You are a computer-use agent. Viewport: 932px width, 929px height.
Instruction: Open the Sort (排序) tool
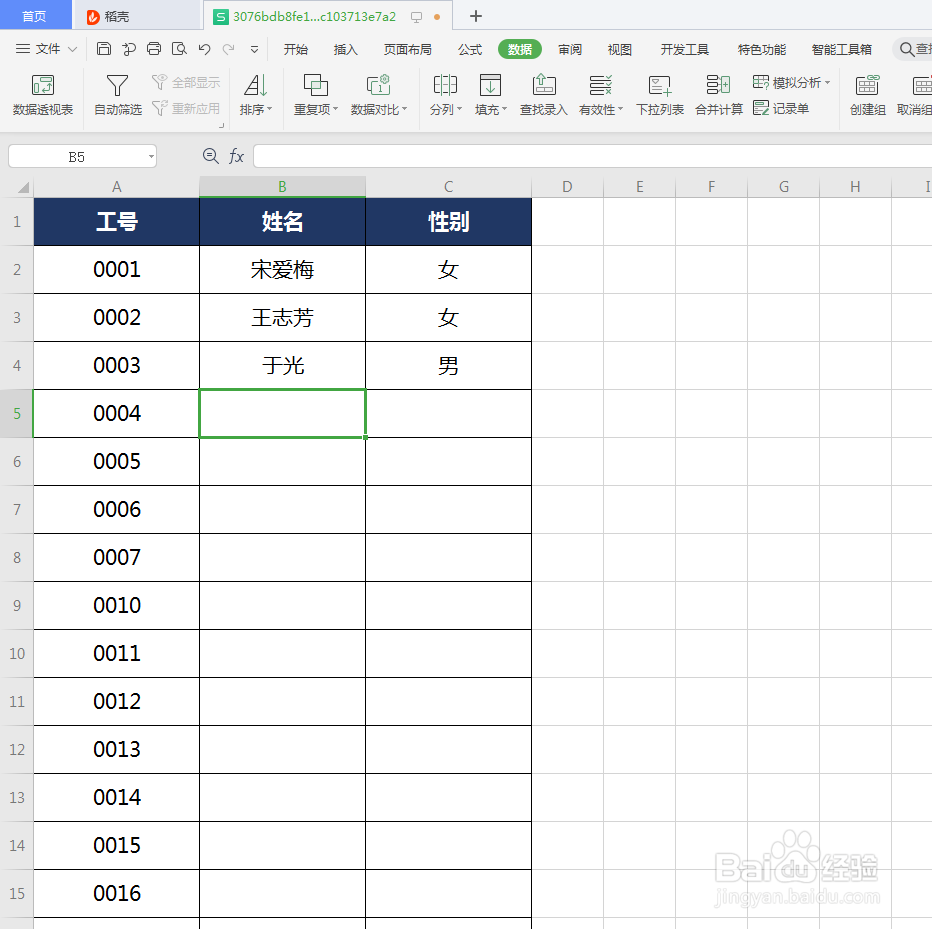pyautogui.click(x=256, y=95)
